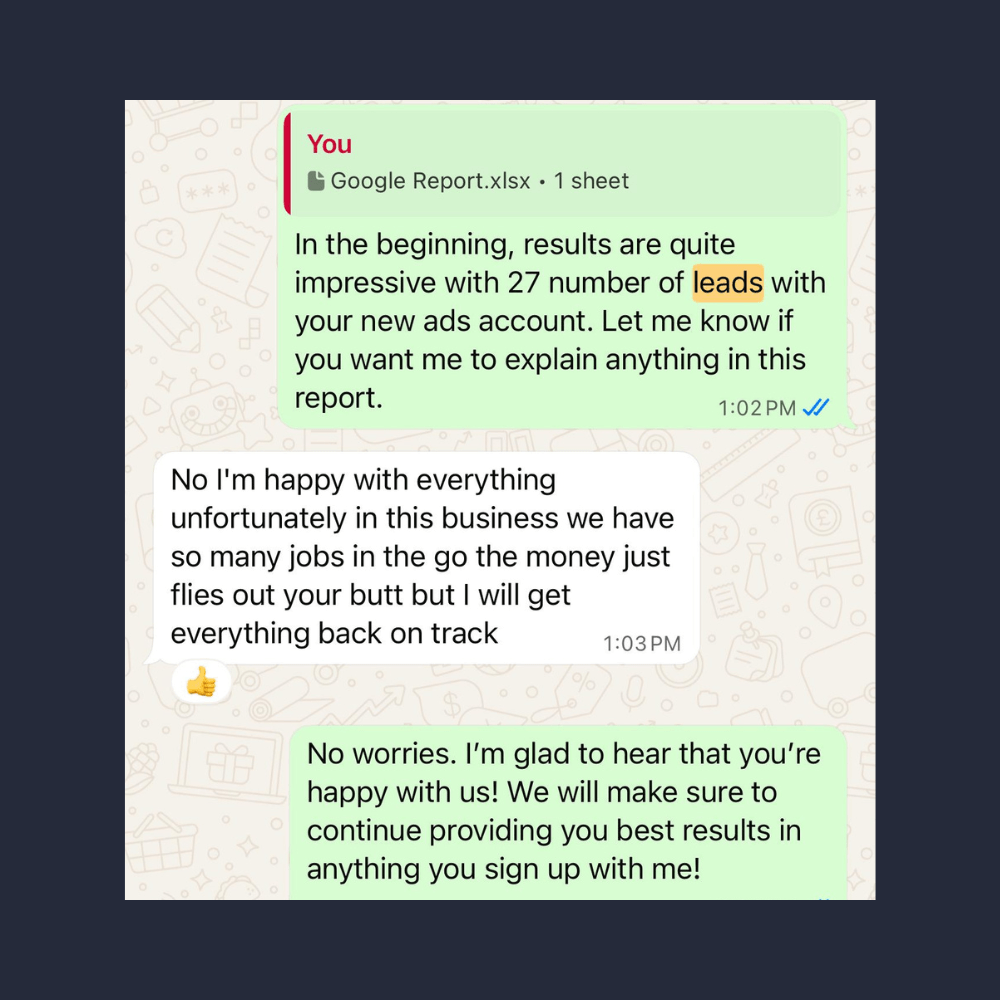Select the thumbs up reaction emoji

click(x=202, y=682)
